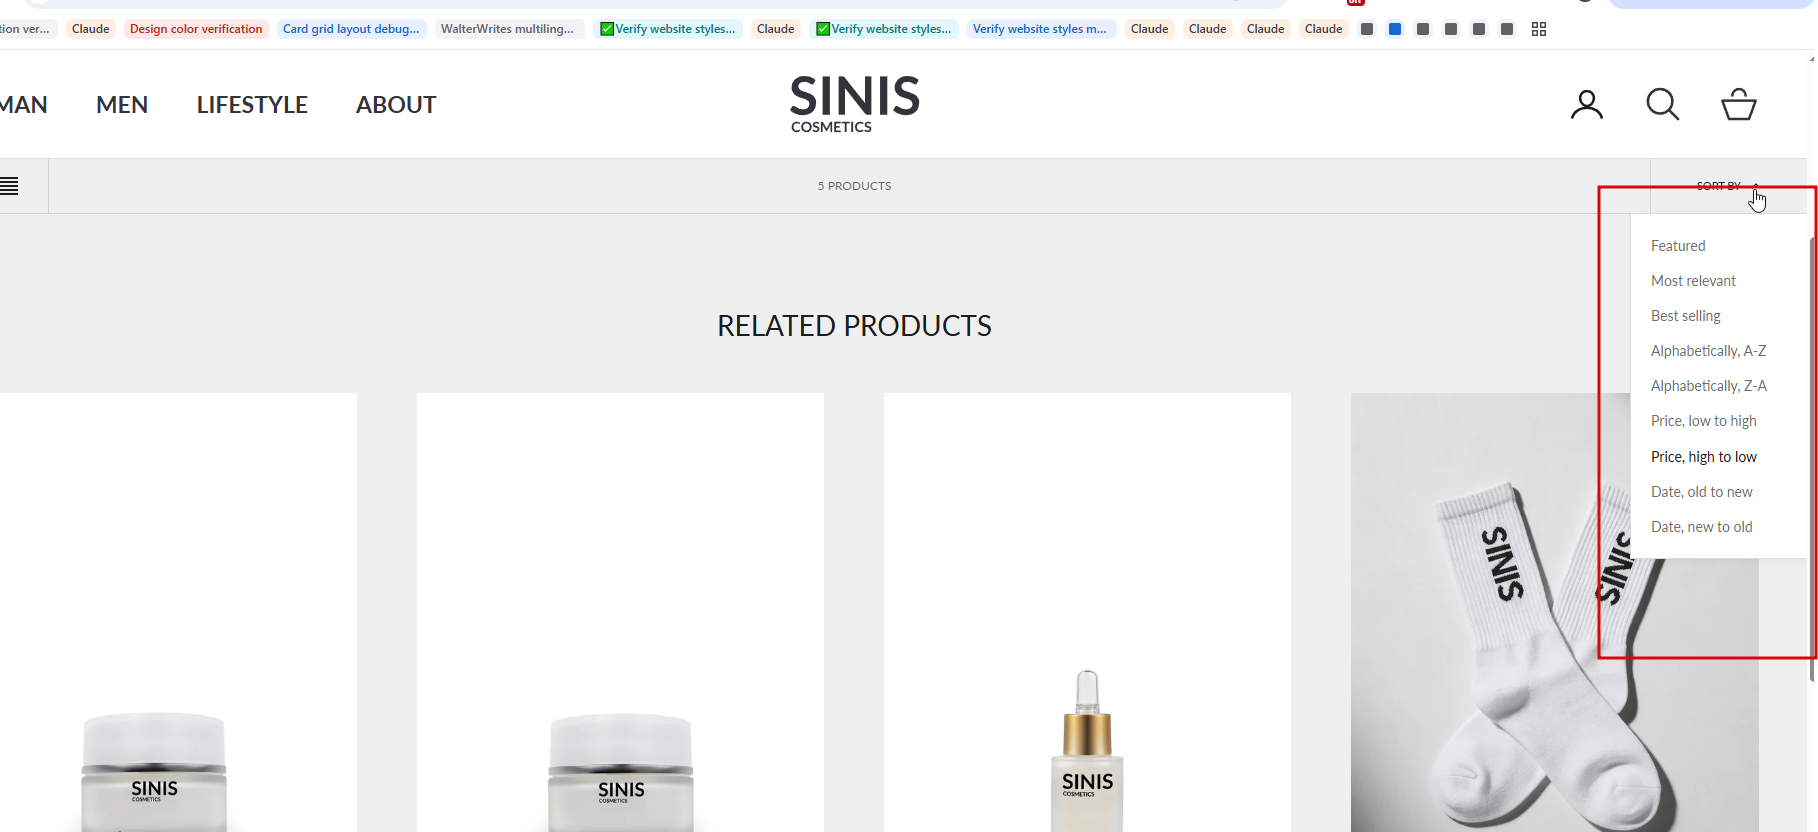Click the list view lines icon

point(9,186)
